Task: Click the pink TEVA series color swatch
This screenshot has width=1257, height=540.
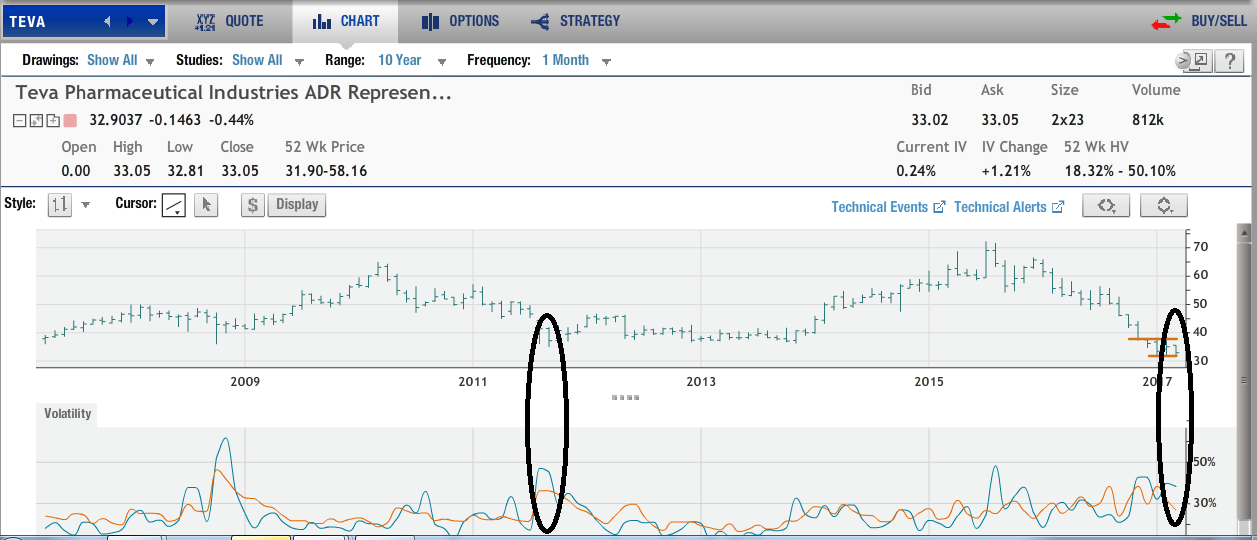Action: [70, 121]
